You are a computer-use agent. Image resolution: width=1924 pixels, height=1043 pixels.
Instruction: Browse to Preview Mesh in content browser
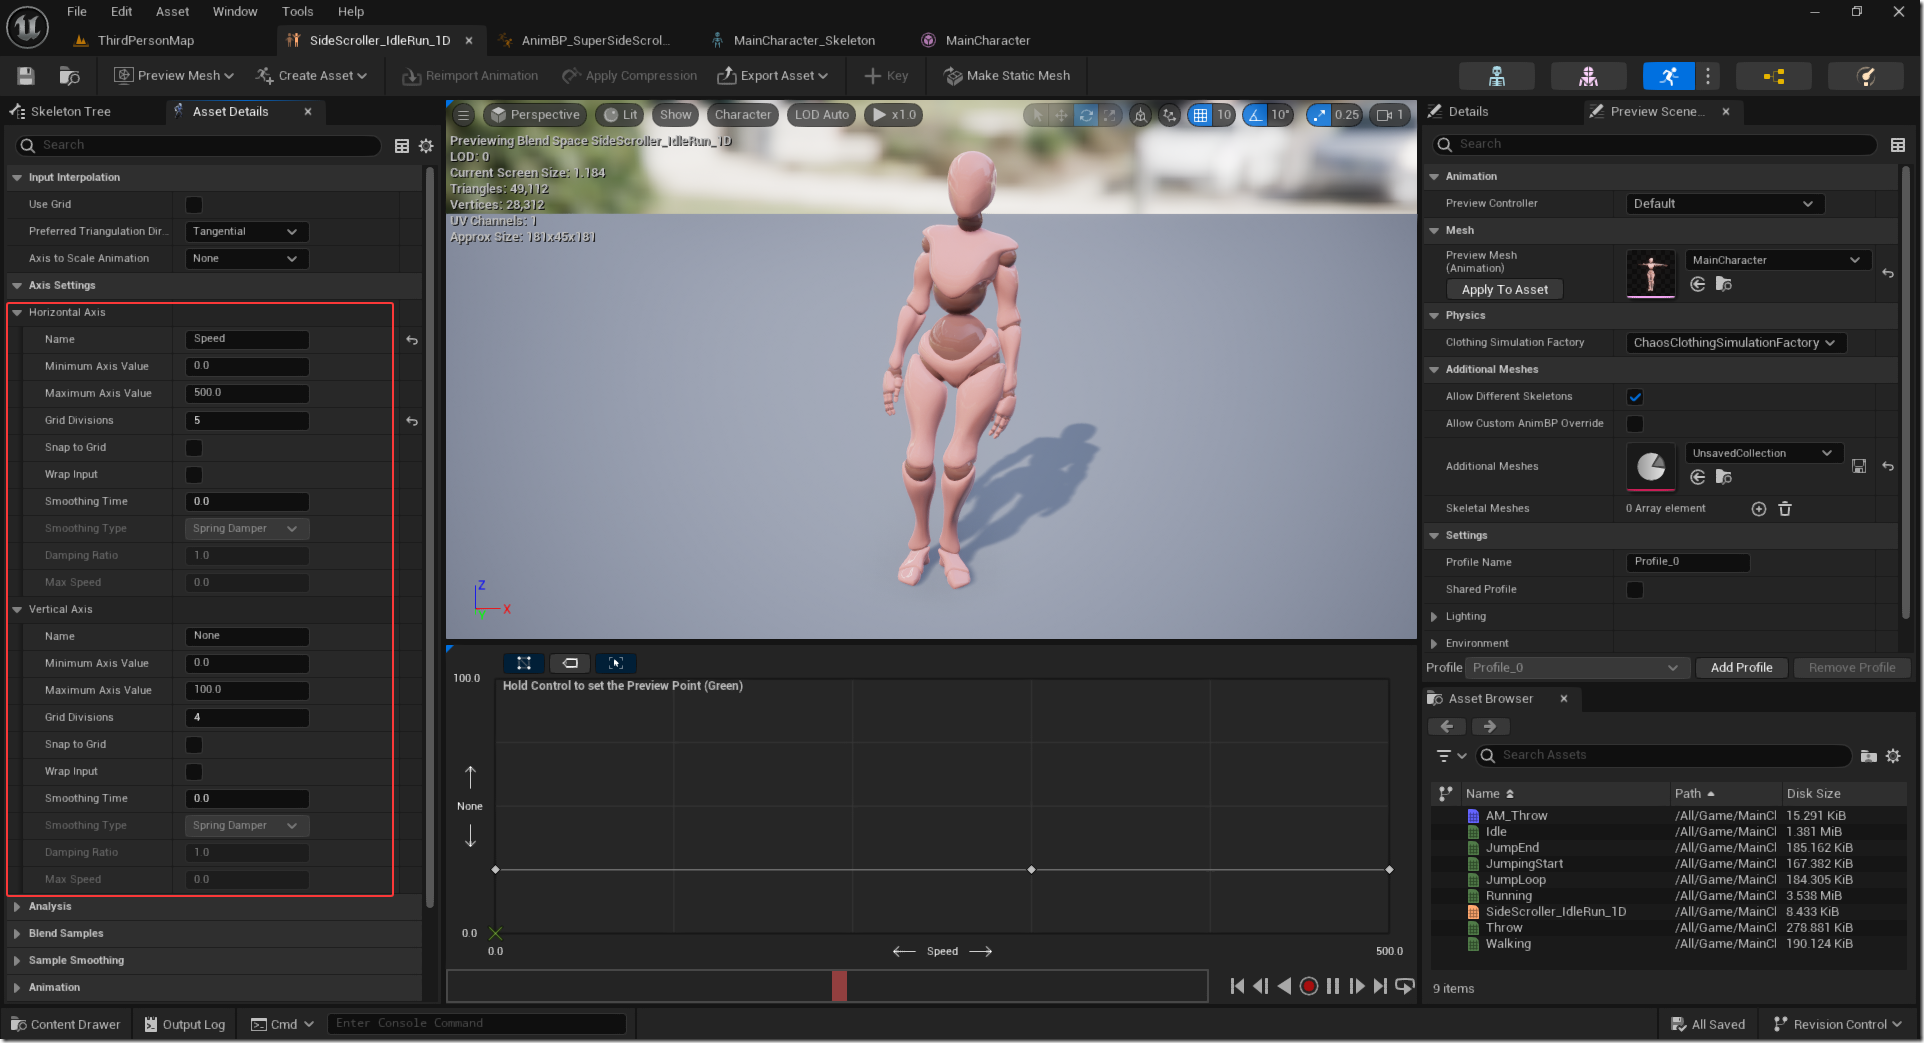(1723, 285)
